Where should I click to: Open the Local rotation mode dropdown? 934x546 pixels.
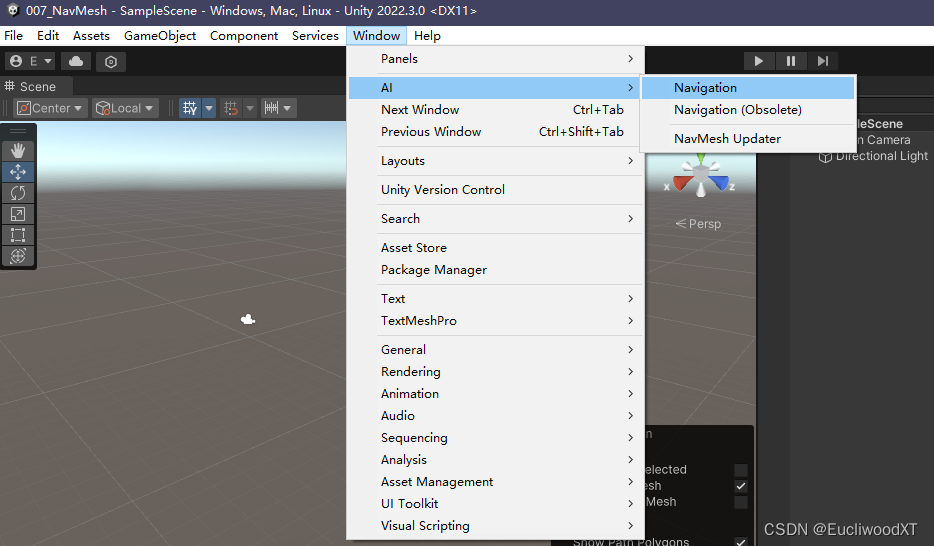[x=126, y=108]
